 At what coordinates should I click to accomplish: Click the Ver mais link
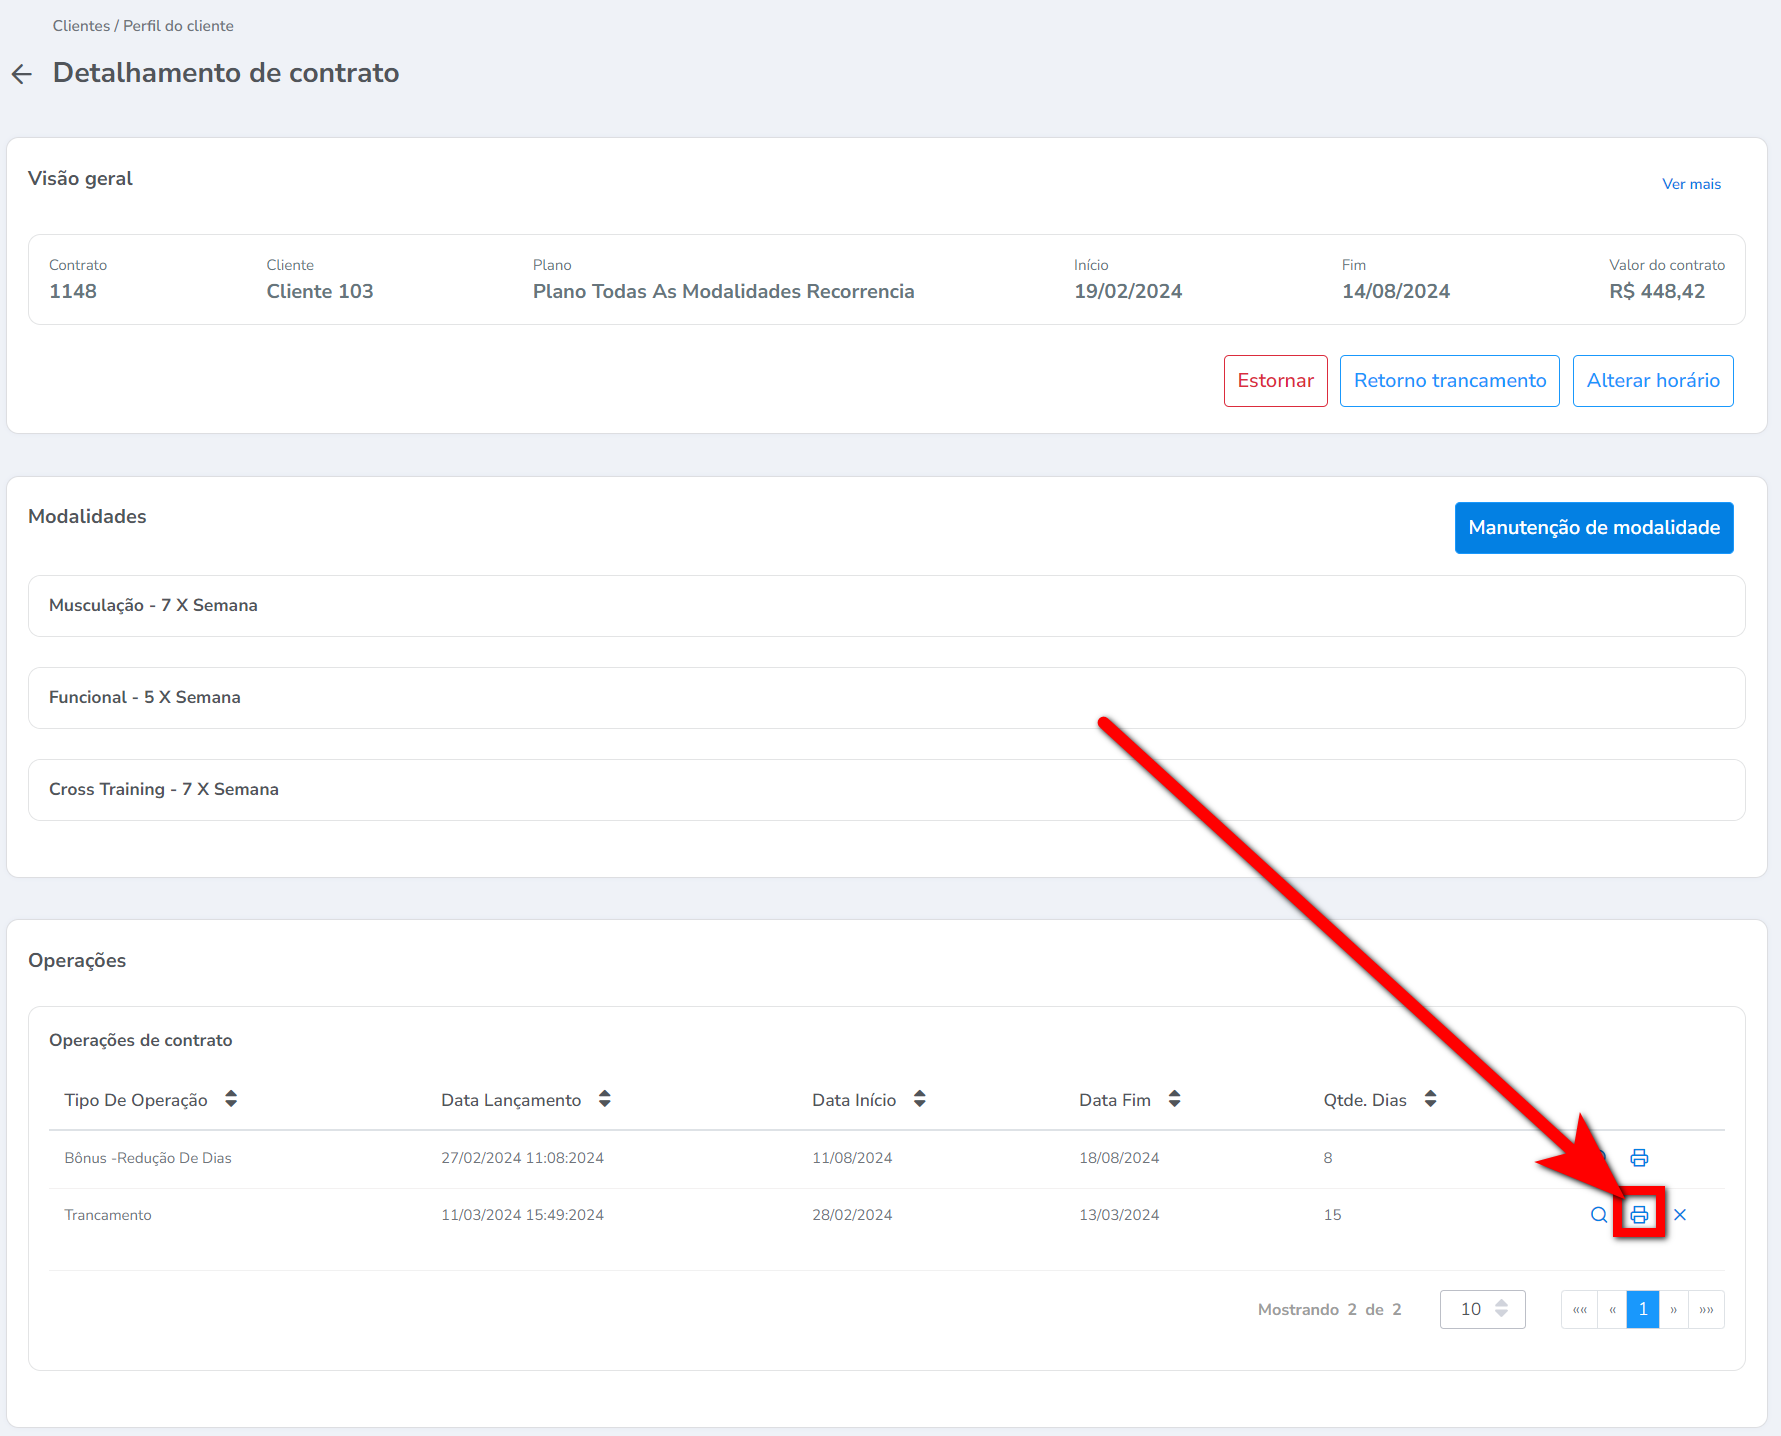tap(1691, 184)
